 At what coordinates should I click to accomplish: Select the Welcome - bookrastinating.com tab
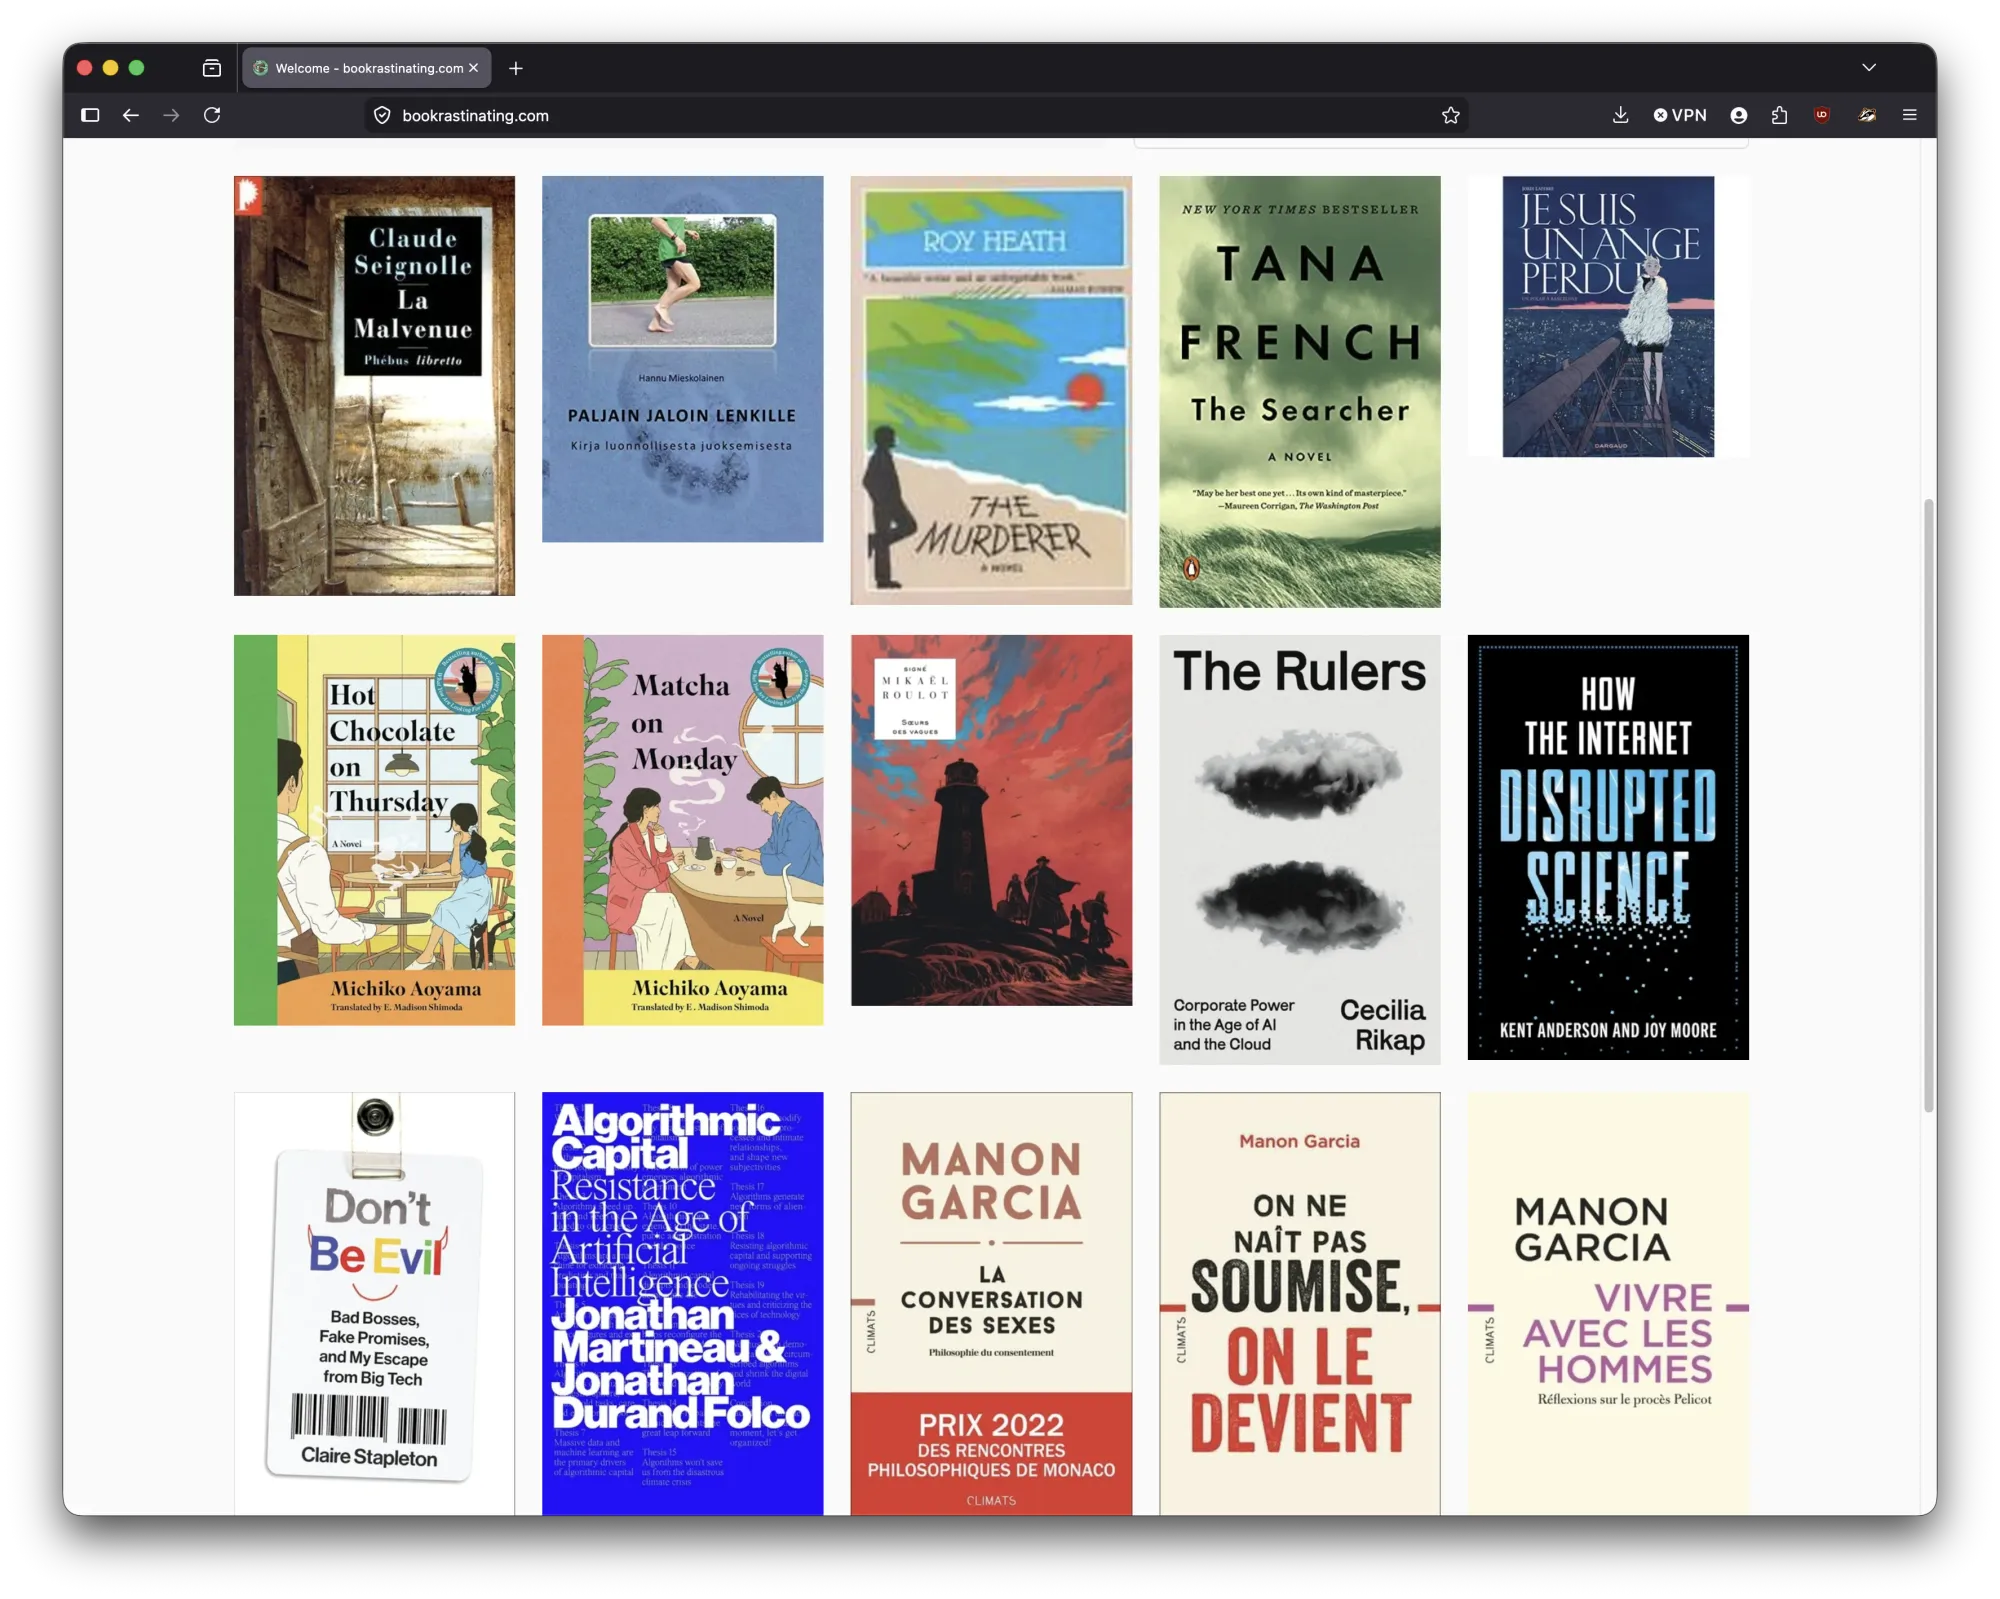366,68
